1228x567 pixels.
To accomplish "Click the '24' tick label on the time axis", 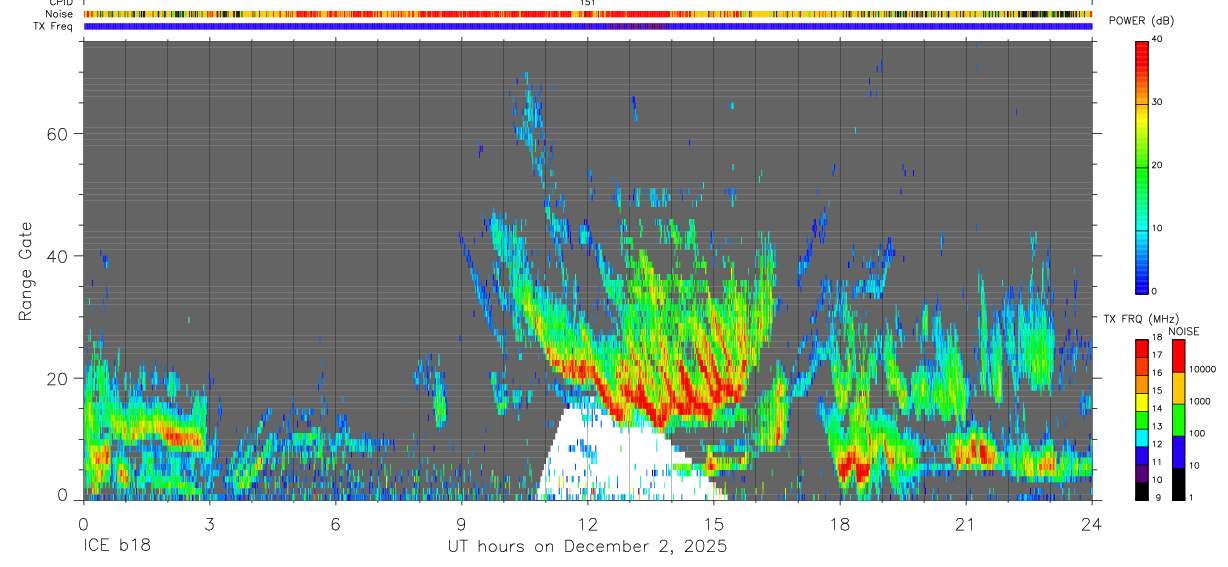I will click(1091, 524).
